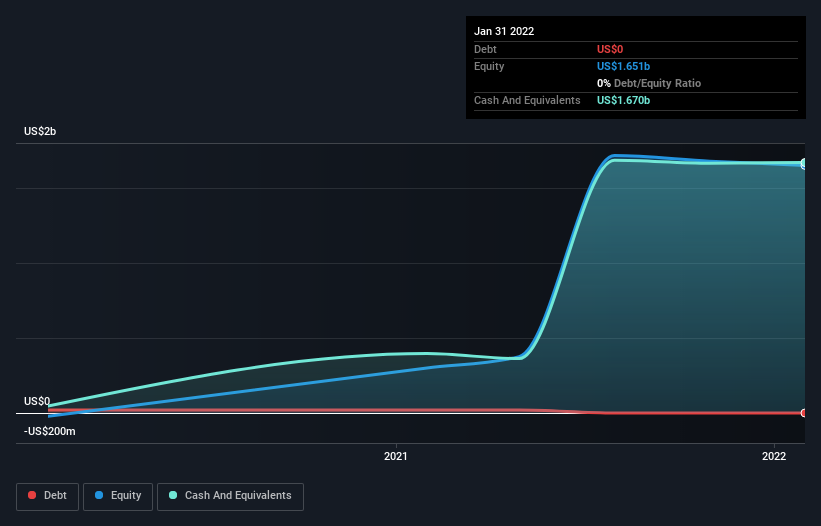Click the Jan 31 2022 tooltip date
Screen dimensions: 821x526
(x=504, y=31)
